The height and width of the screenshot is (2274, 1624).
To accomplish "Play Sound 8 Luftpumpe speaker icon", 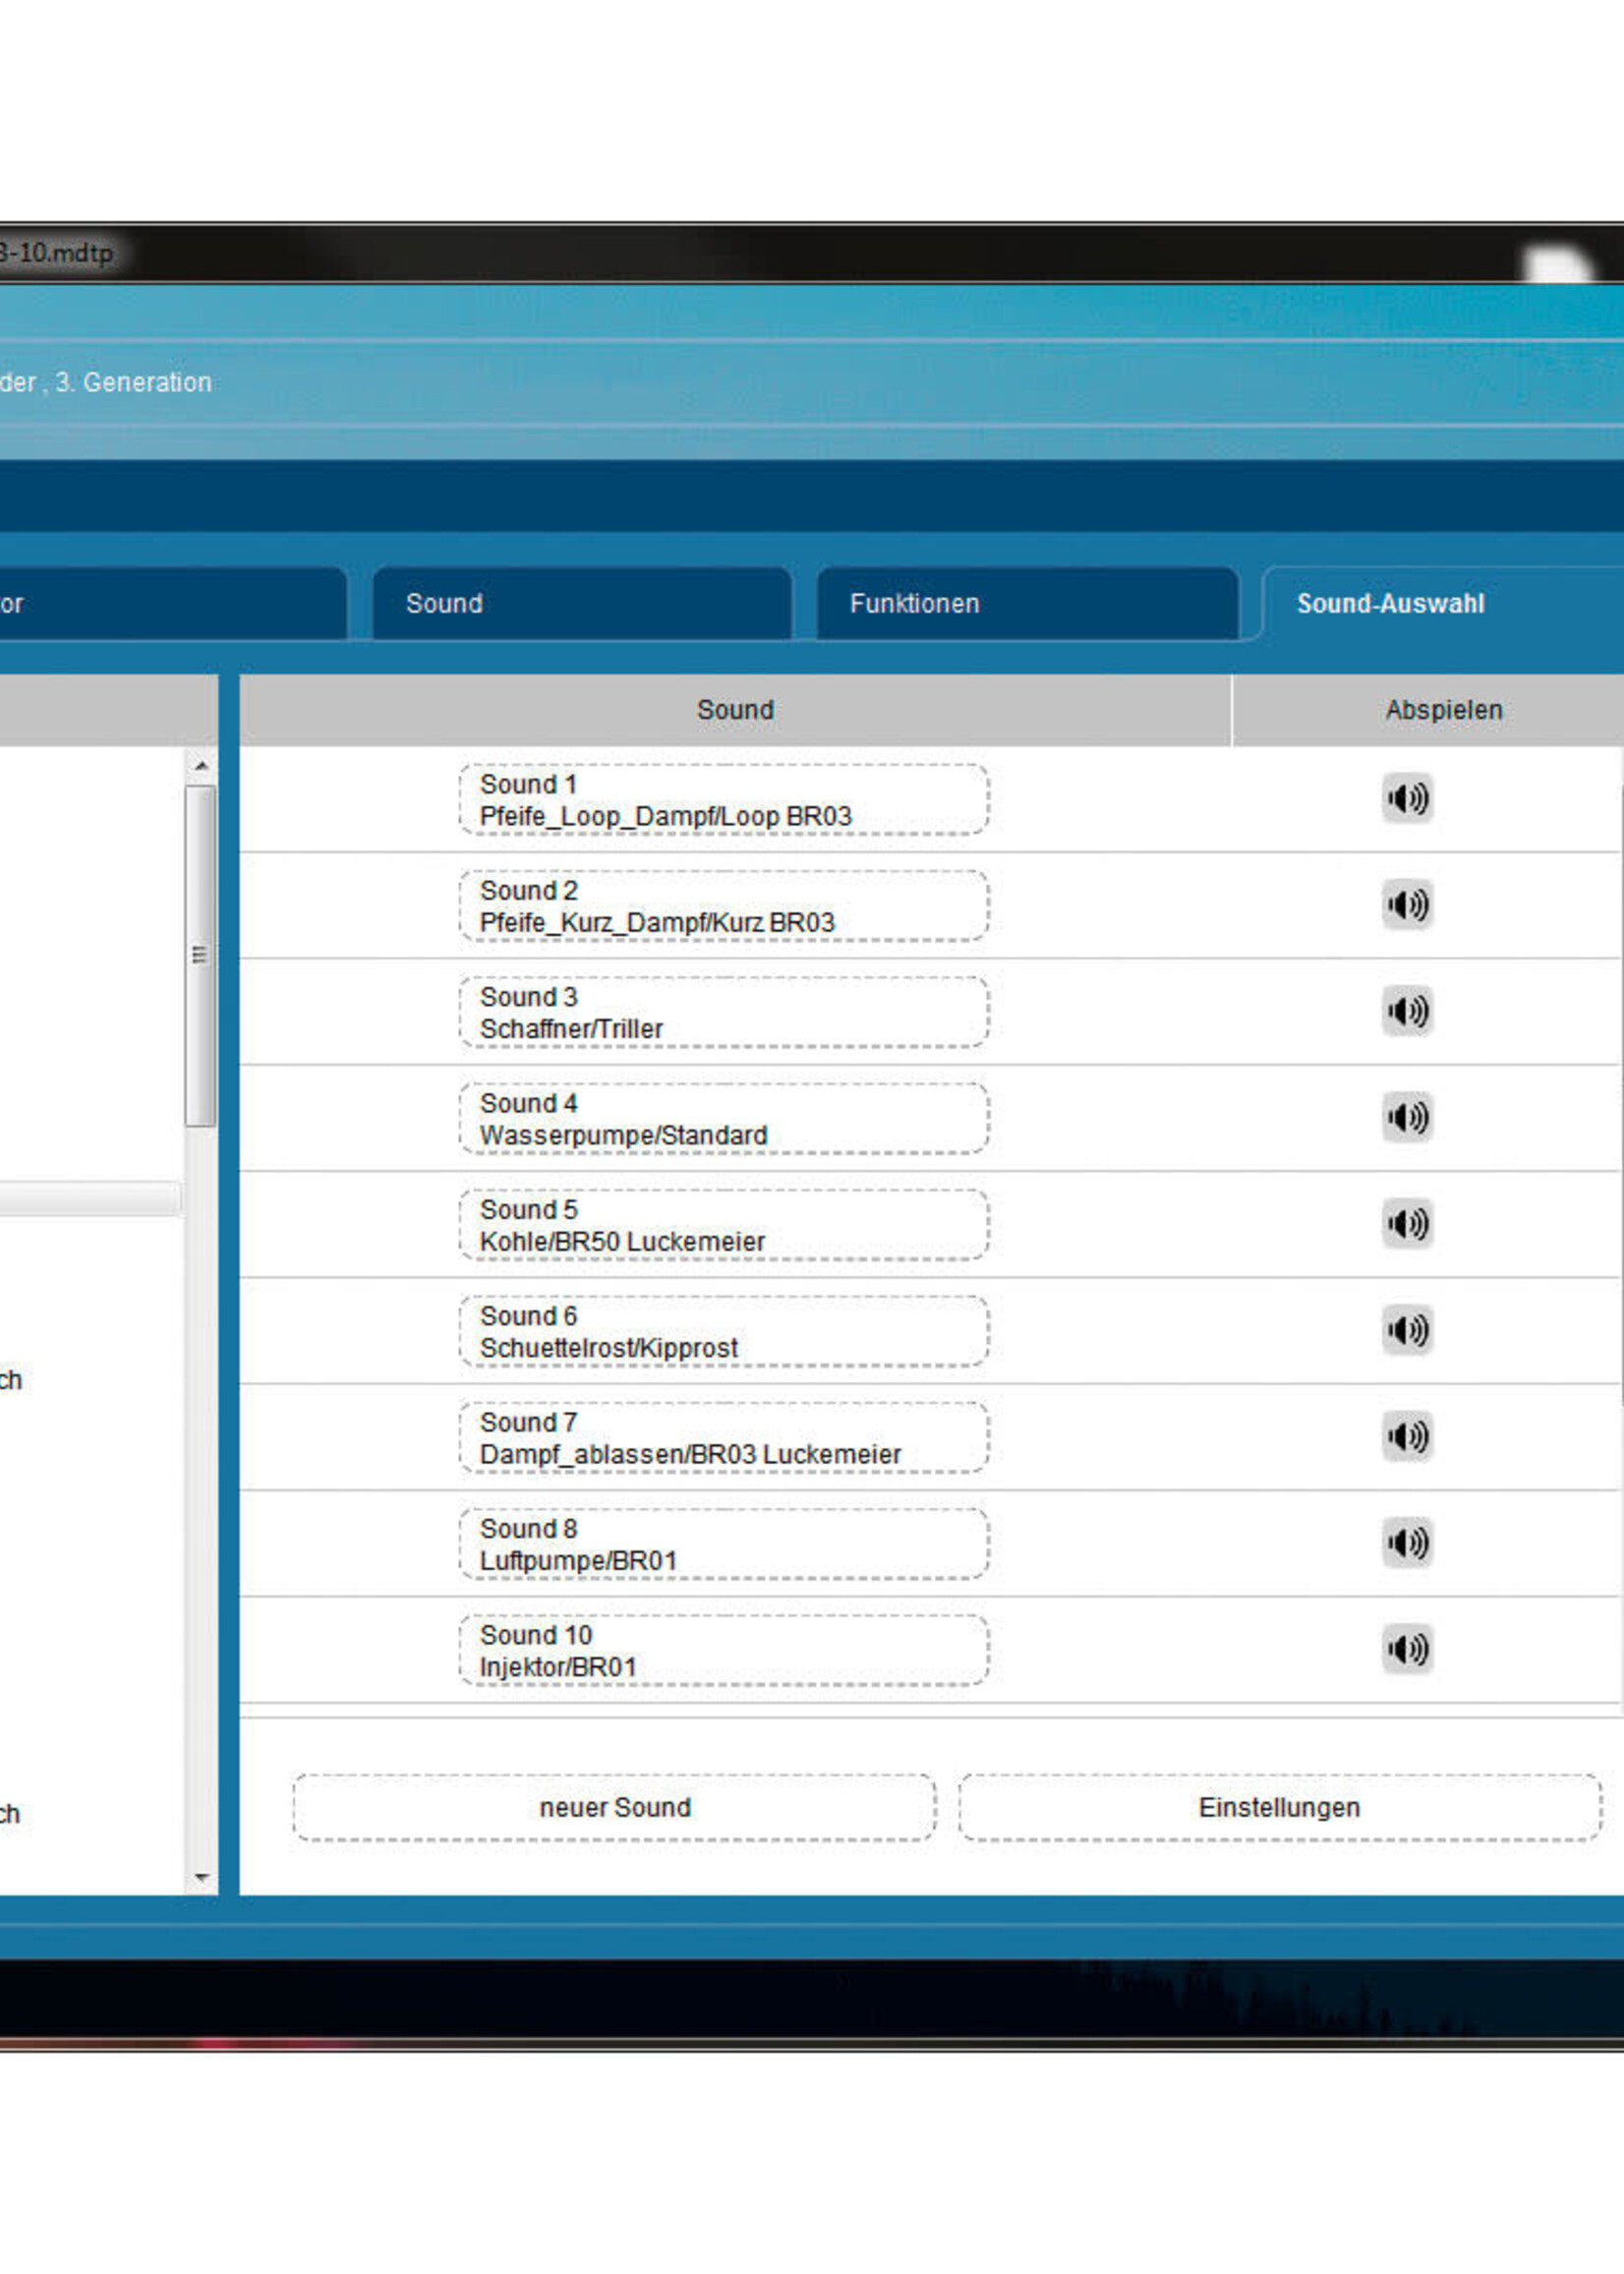I will pyautogui.click(x=1407, y=1542).
